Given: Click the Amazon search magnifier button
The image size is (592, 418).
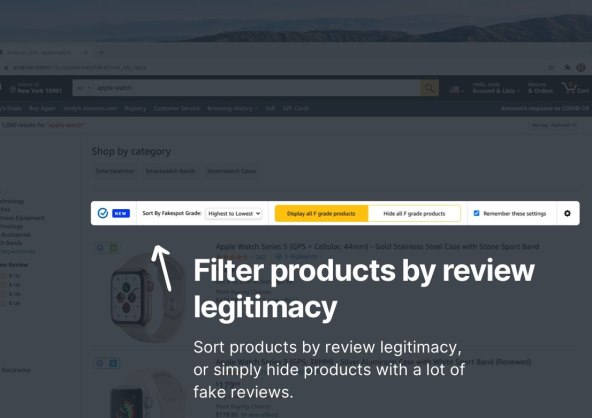Looking at the screenshot, I should 429,88.
